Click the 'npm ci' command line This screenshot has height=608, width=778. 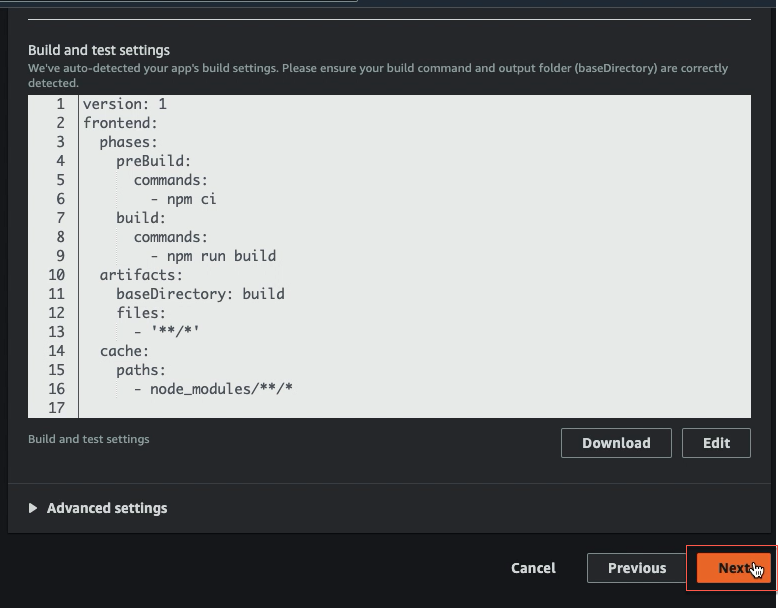click(184, 200)
